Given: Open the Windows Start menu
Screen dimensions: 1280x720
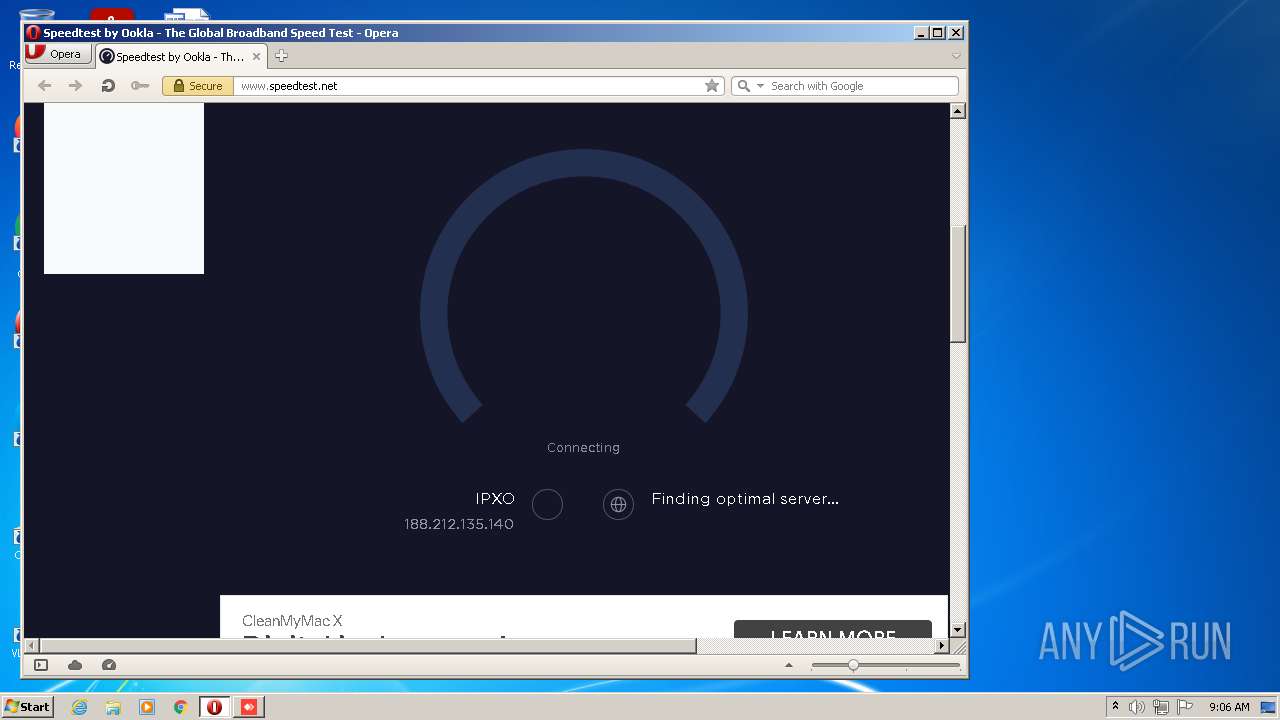Looking at the screenshot, I should pyautogui.click(x=27, y=707).
